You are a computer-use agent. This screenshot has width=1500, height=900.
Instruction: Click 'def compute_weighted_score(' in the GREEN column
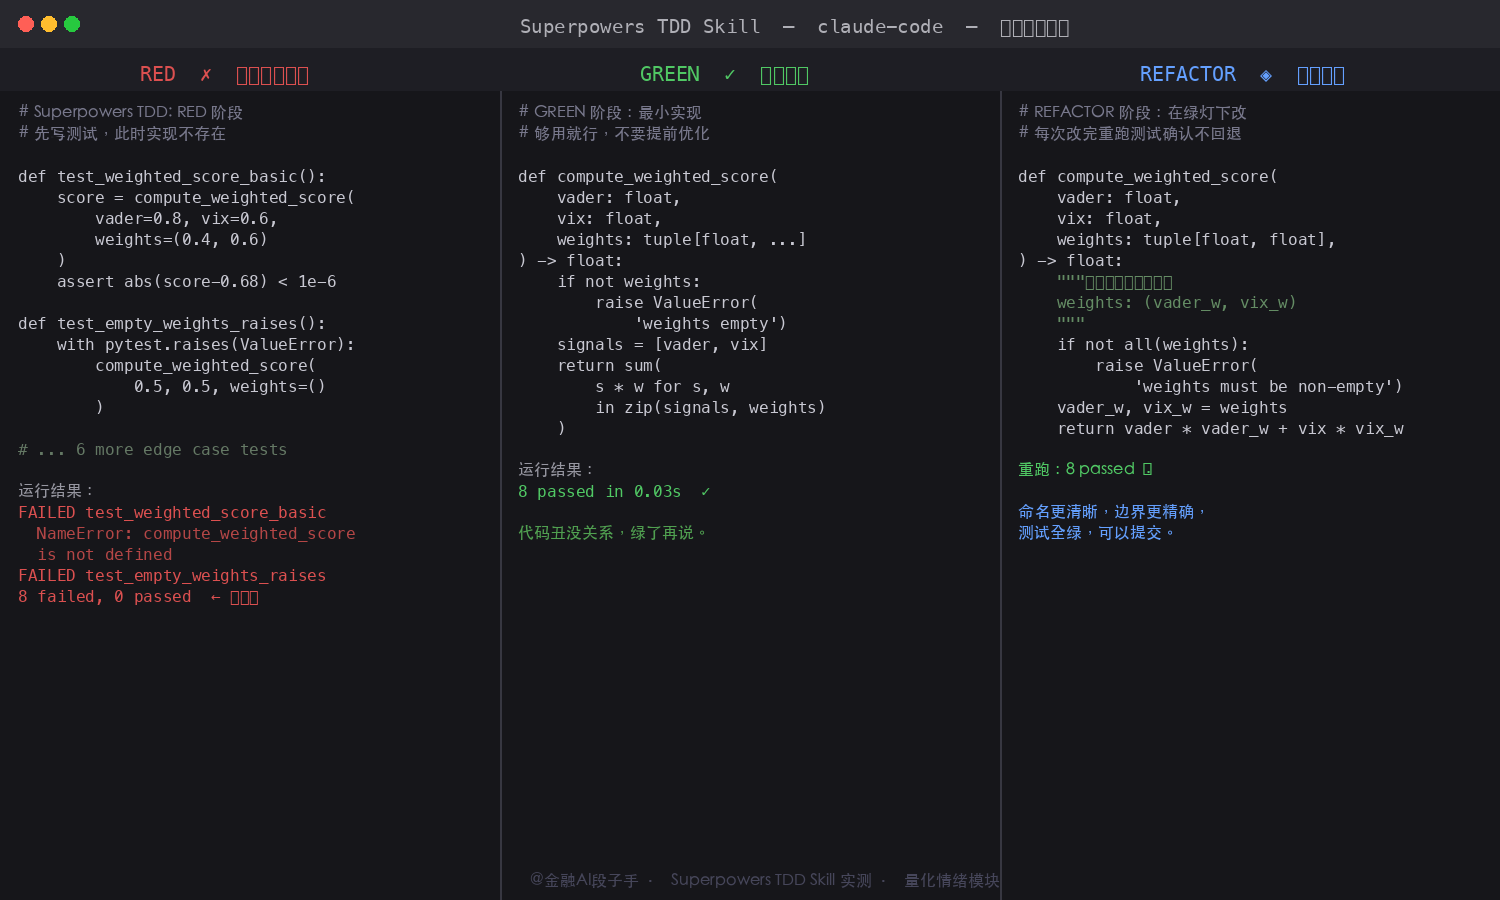[x=648, y=177]
